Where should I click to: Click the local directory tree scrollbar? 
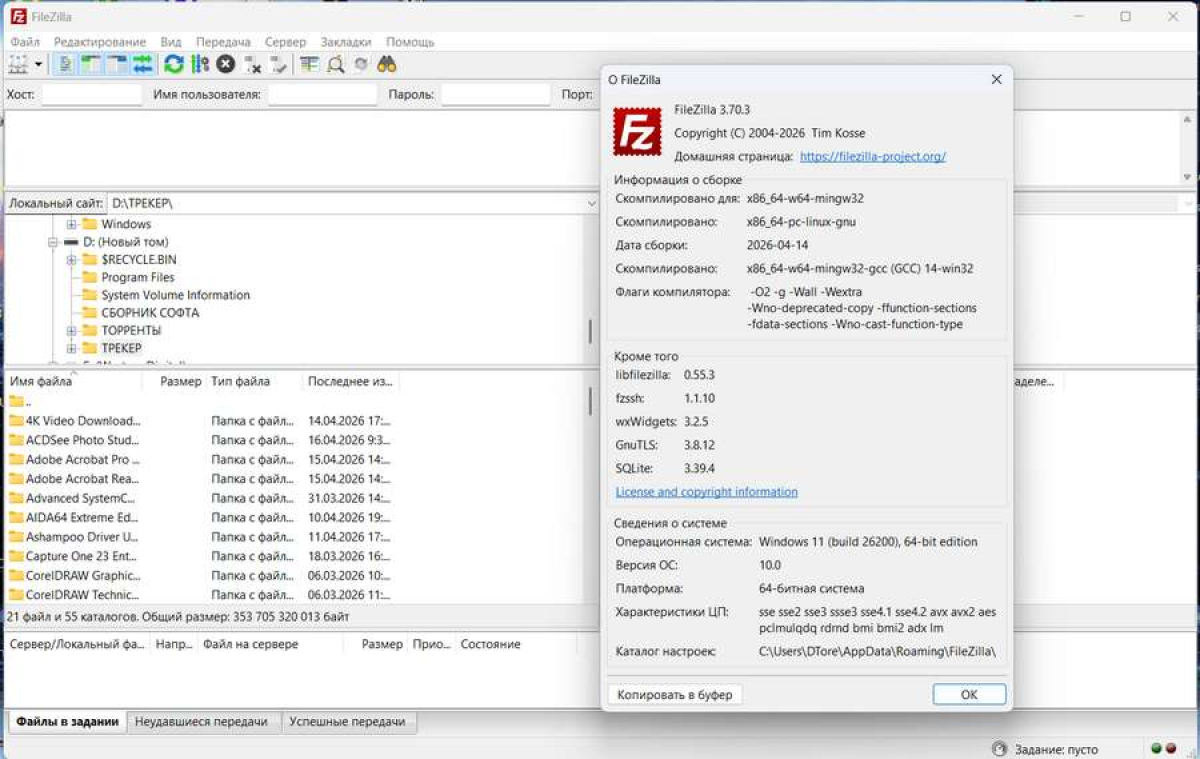click(x=589, y=331)
